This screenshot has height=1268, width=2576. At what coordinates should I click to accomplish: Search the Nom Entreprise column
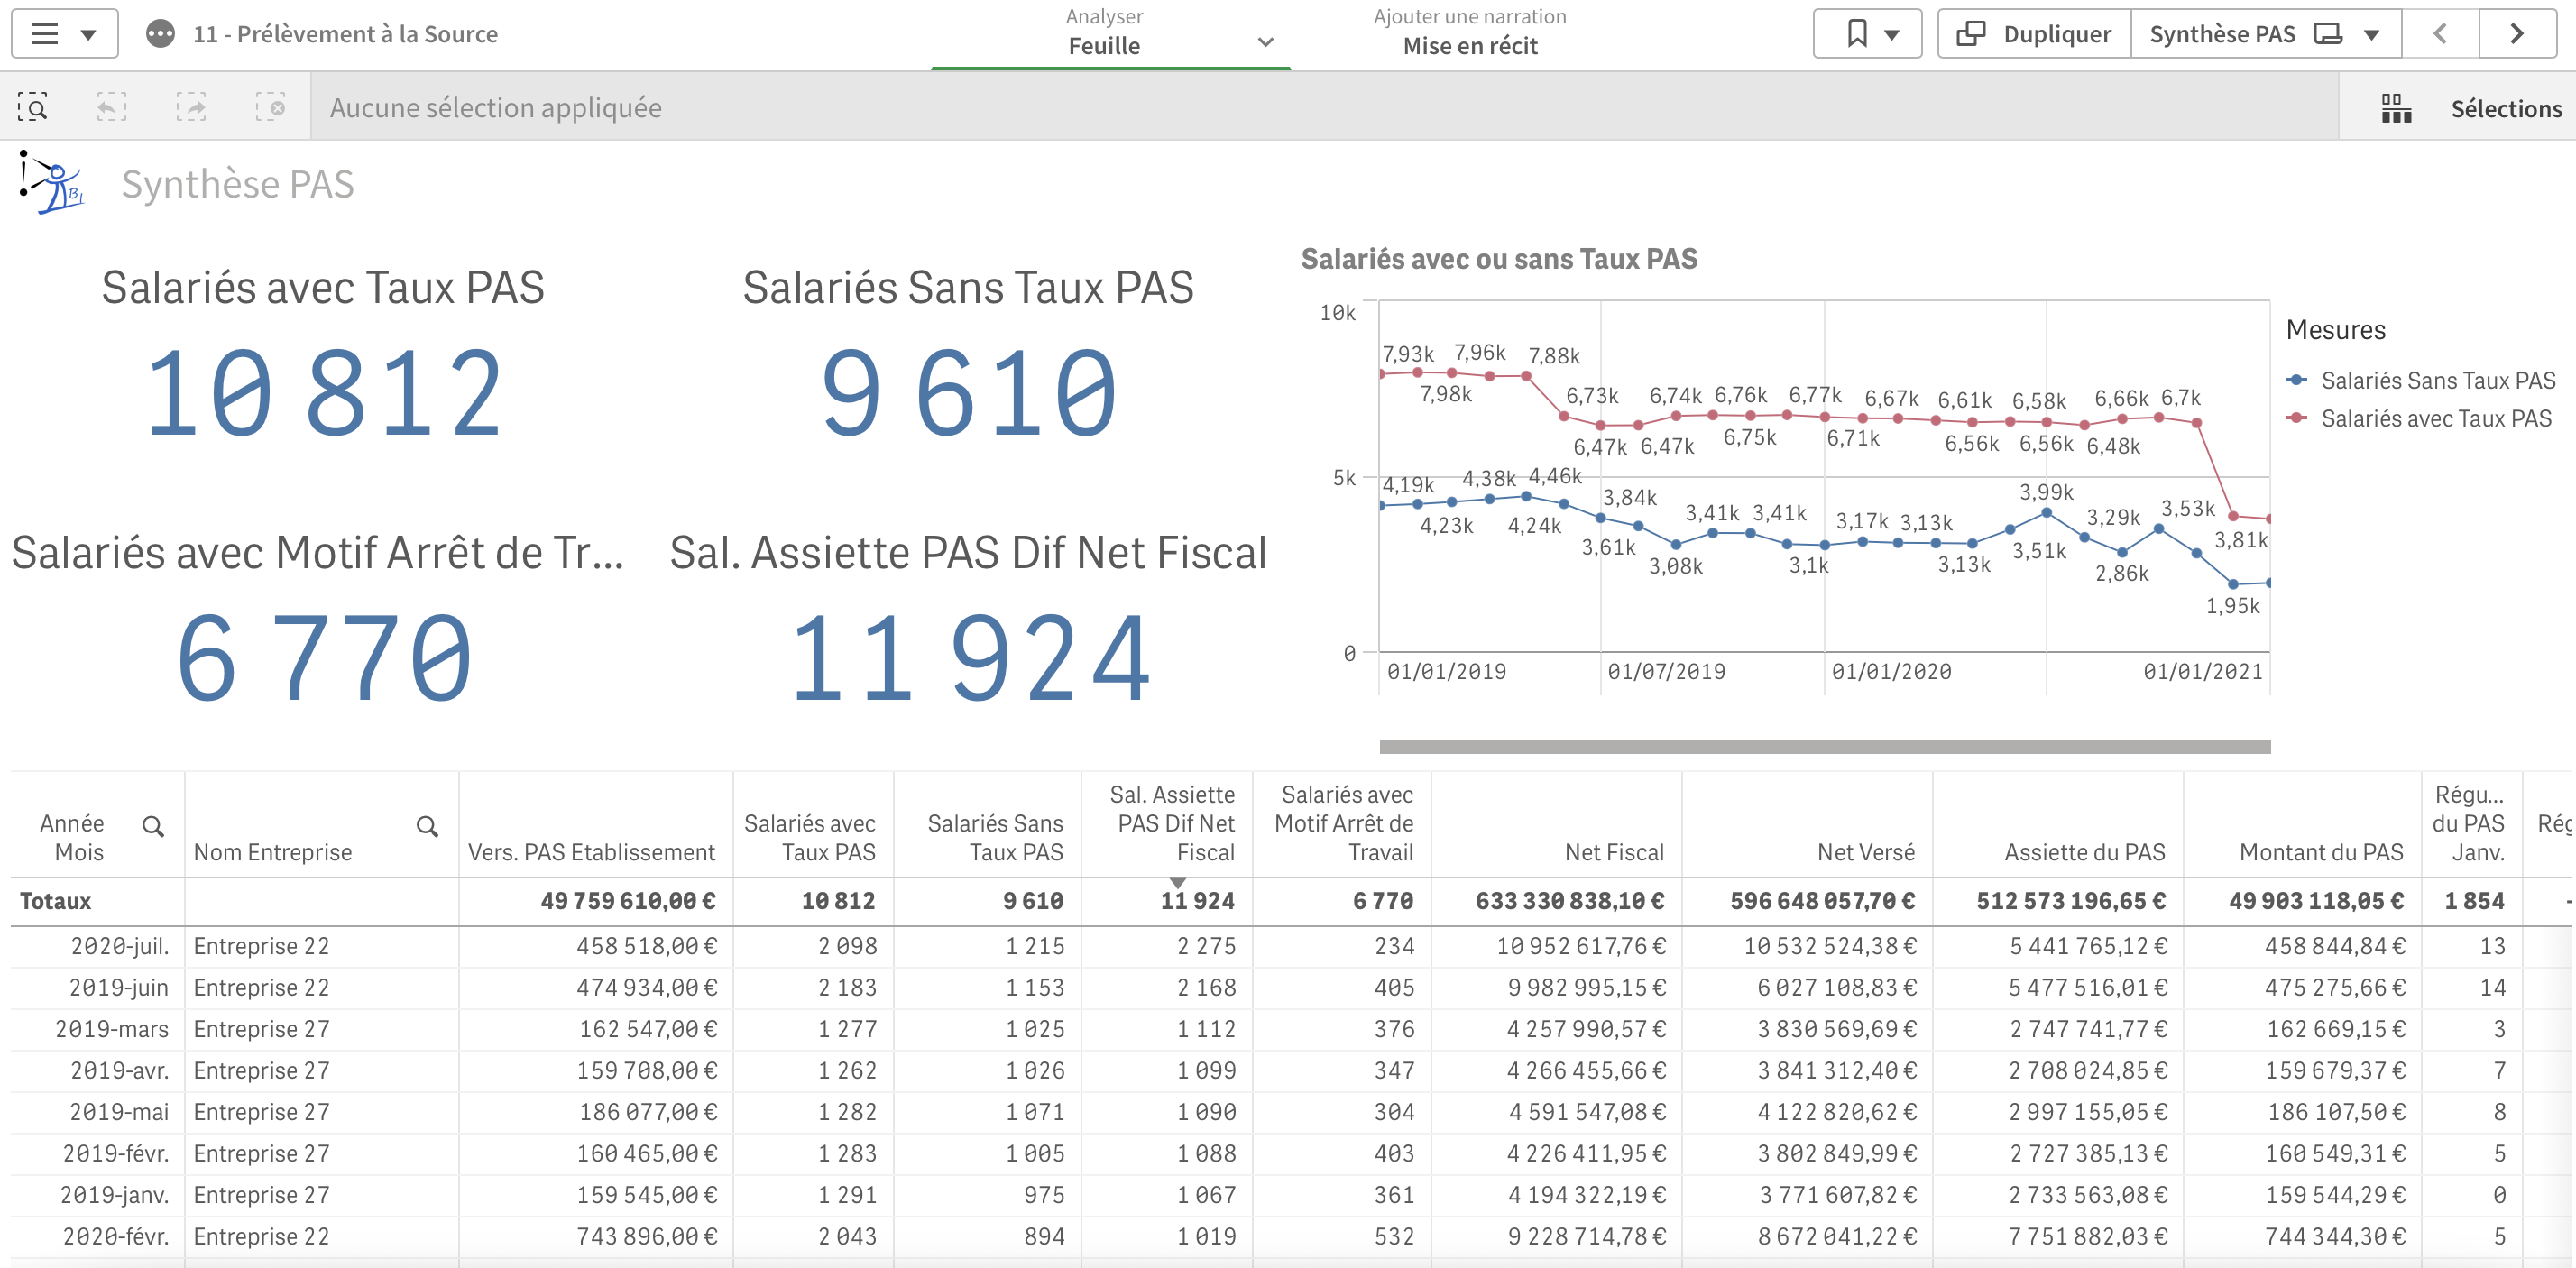[x=427, y=826]
